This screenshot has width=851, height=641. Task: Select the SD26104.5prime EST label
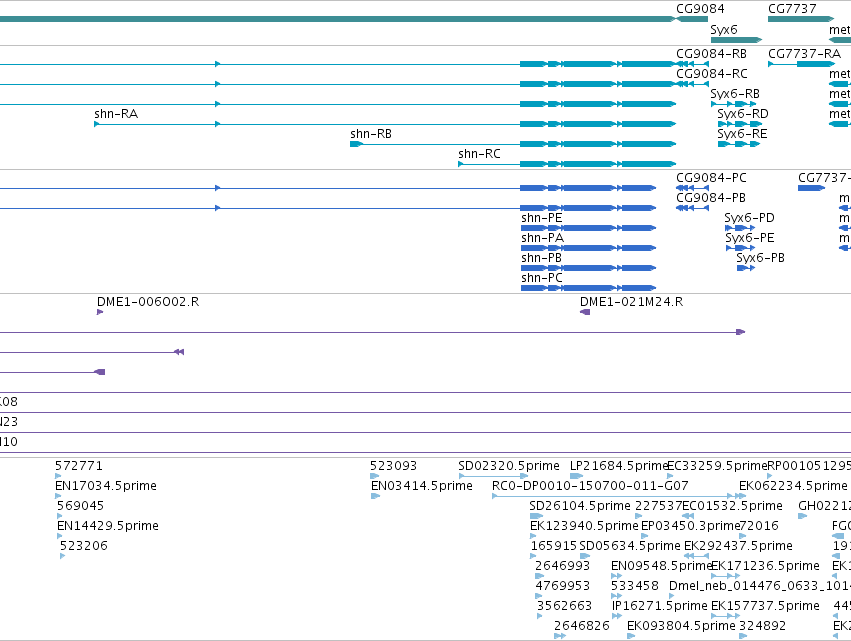pos(580,506)
